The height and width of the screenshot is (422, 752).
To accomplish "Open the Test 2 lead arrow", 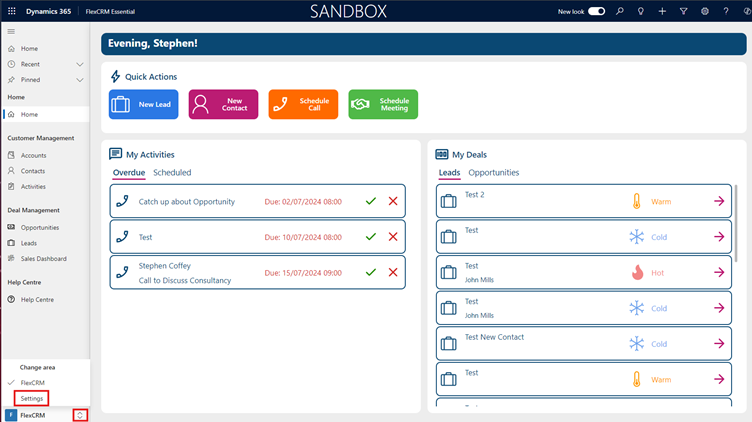I will (718, 201).
